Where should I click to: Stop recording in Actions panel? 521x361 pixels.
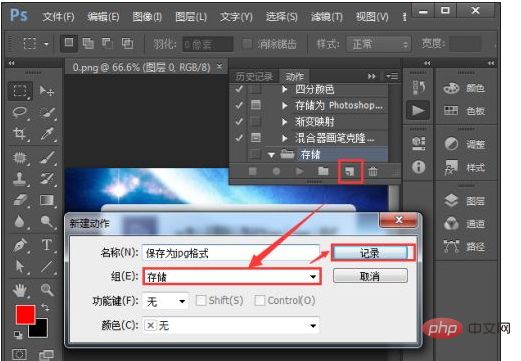click(x=253, y=171)
